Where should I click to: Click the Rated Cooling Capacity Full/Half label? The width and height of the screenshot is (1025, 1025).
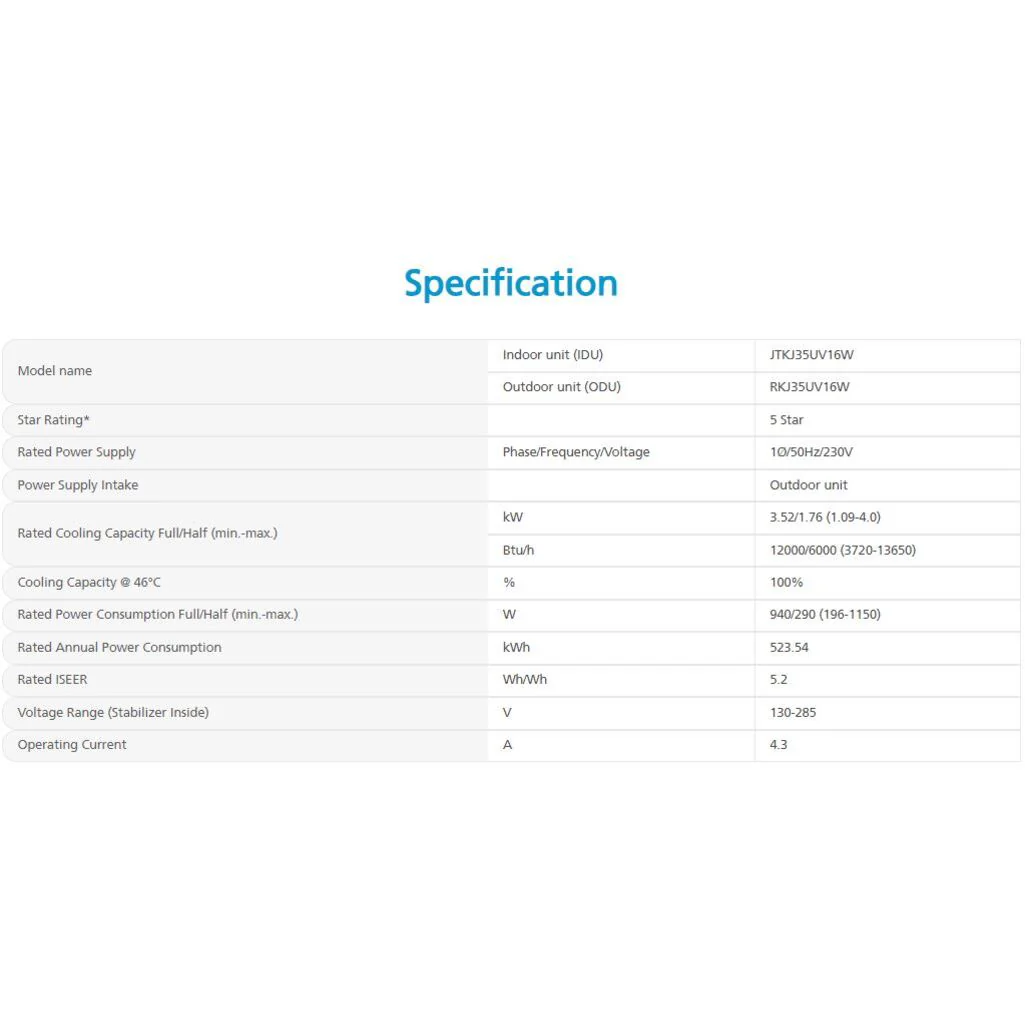tap(147, 533)
